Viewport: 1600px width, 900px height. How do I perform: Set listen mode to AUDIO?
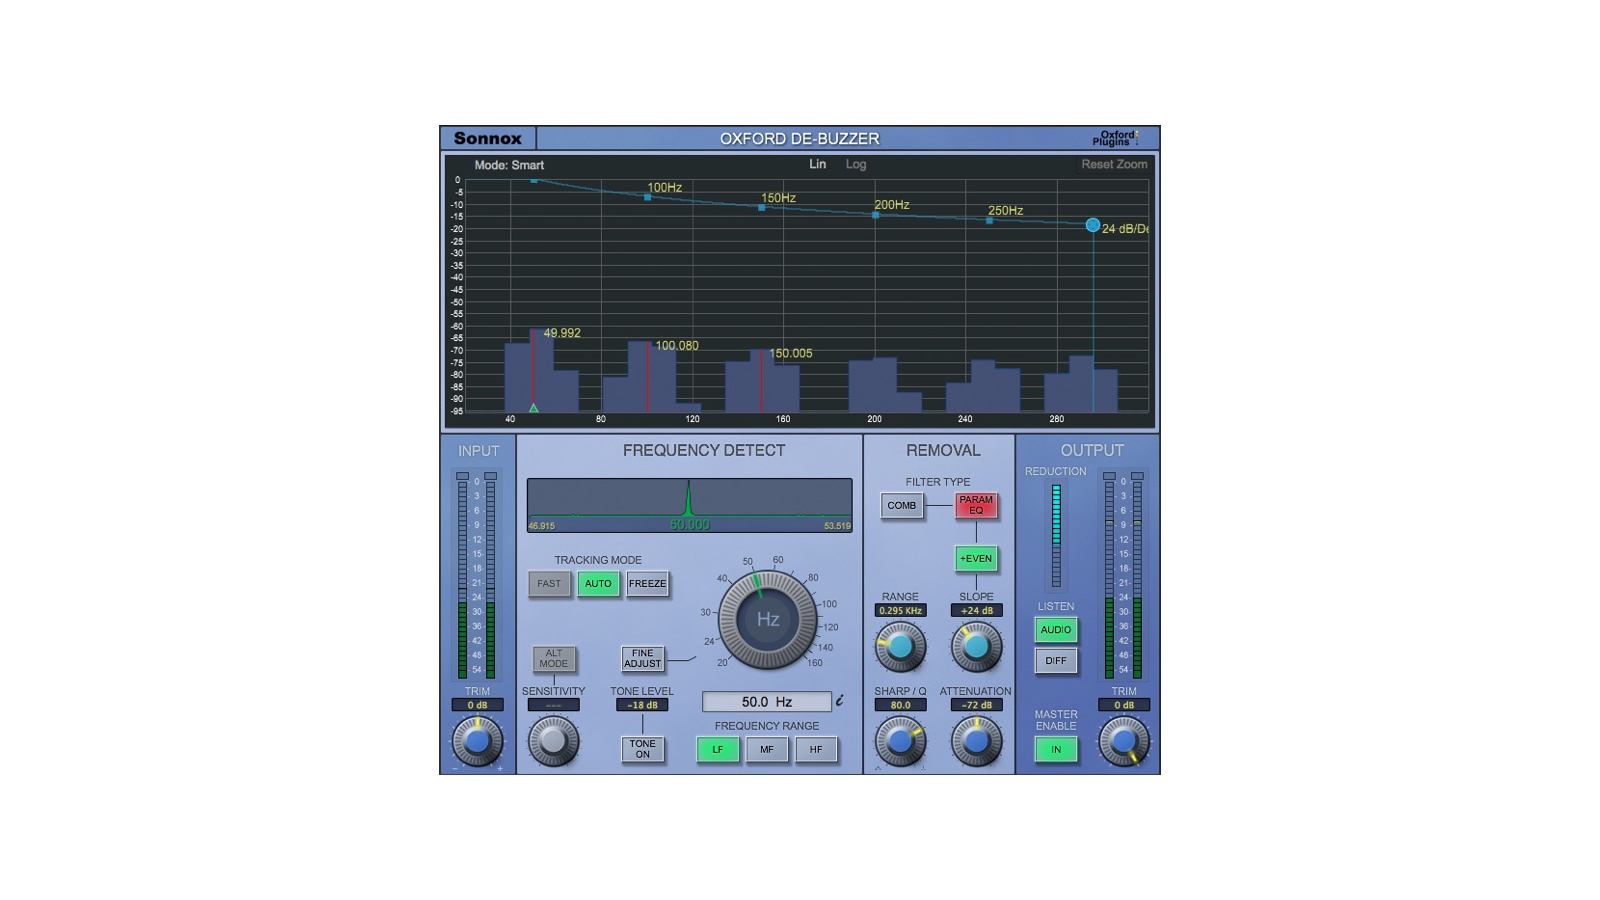(x=1056, y=630)
